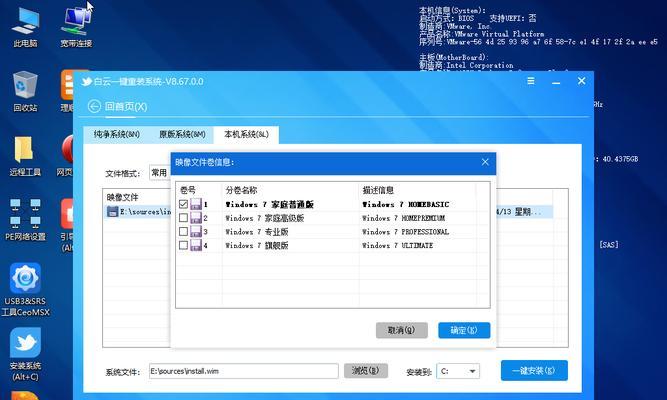Switch to the 原版系统 tab
667x400 pixels.
(x=182, y=134)
